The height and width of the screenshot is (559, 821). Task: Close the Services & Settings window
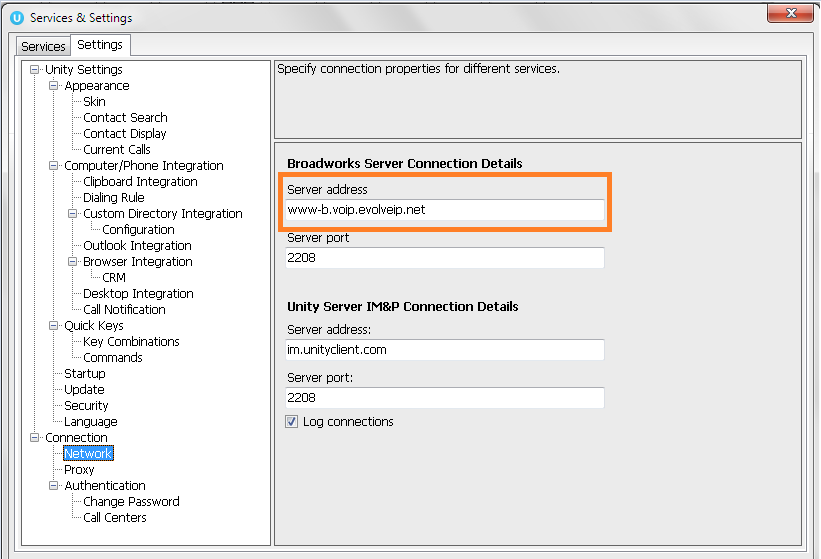[x=789, y=15]
